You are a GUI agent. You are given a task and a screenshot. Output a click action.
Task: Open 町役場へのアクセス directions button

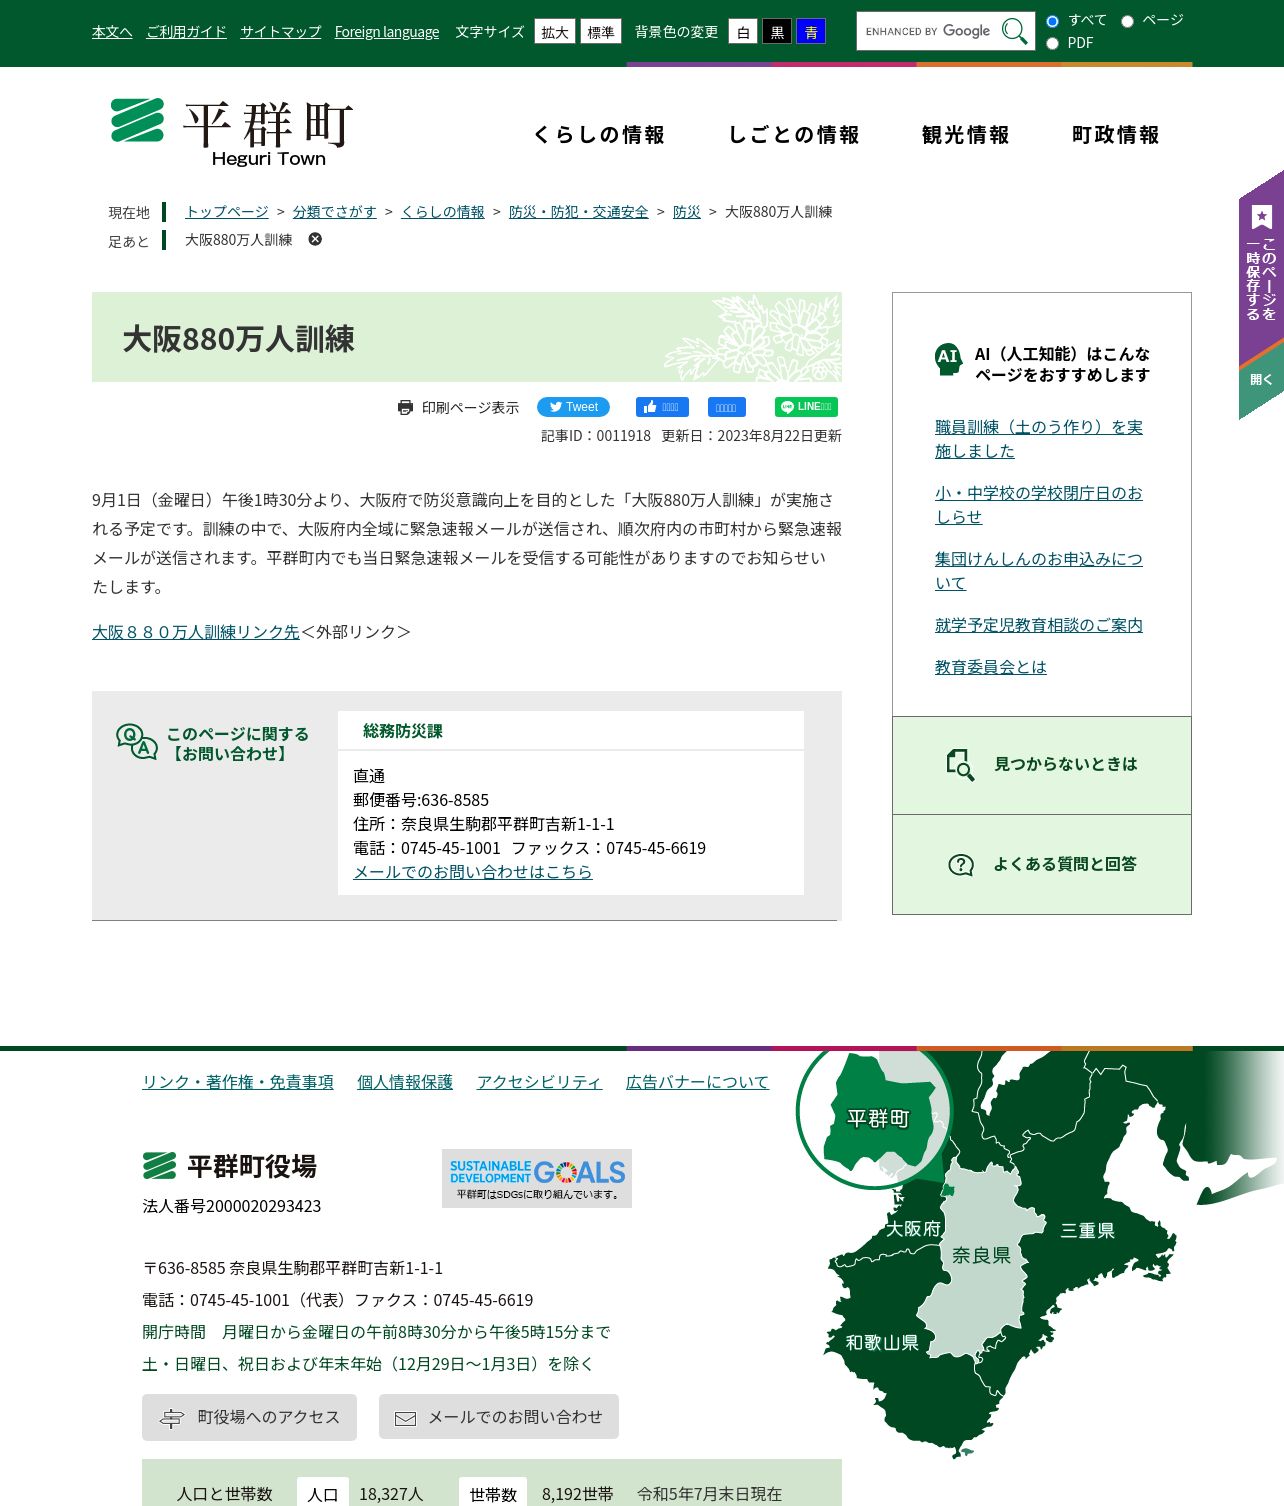(249, 1417)
